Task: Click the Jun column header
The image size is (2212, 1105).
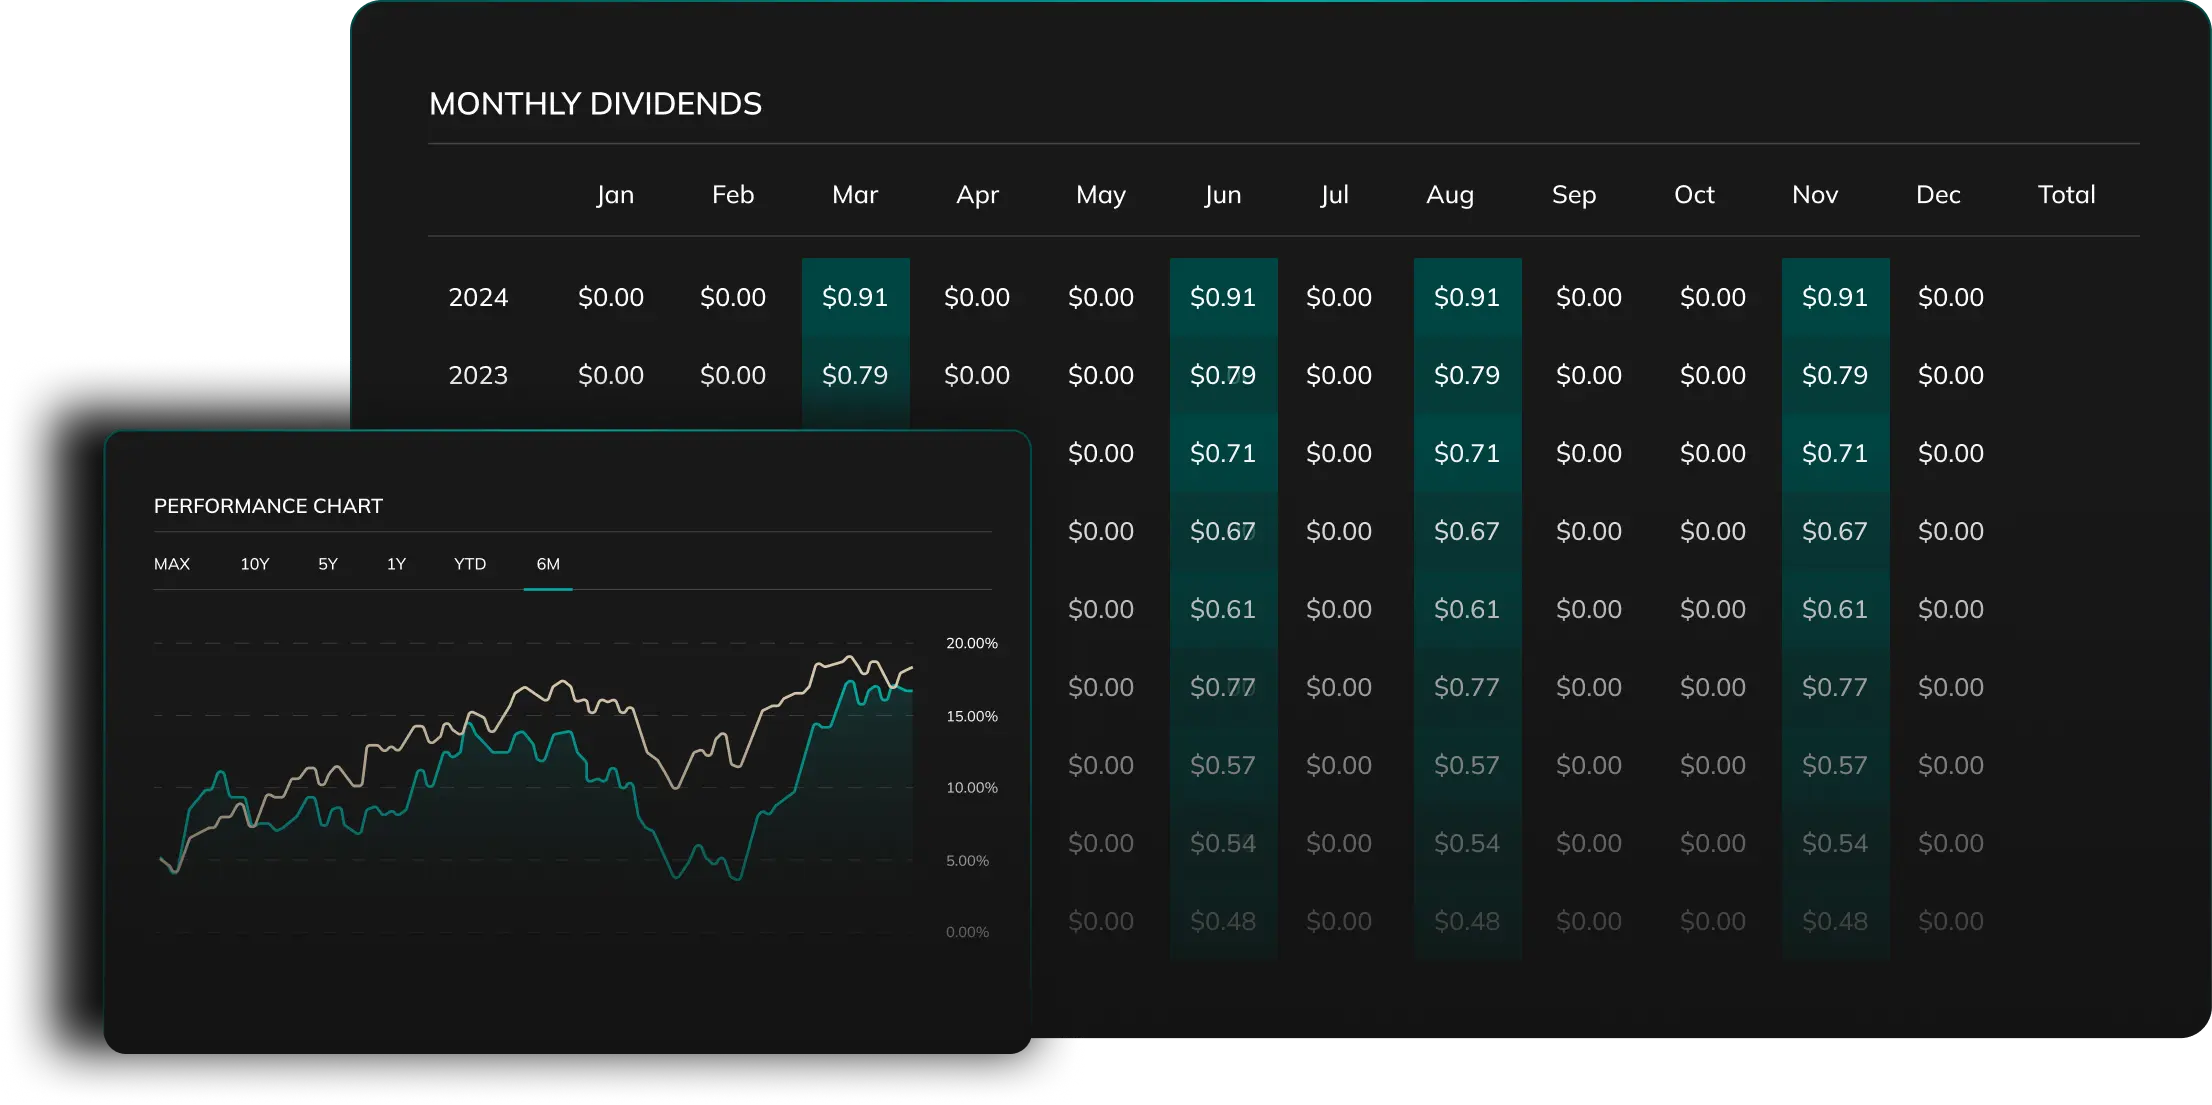Action: (x=1223, y=195)
